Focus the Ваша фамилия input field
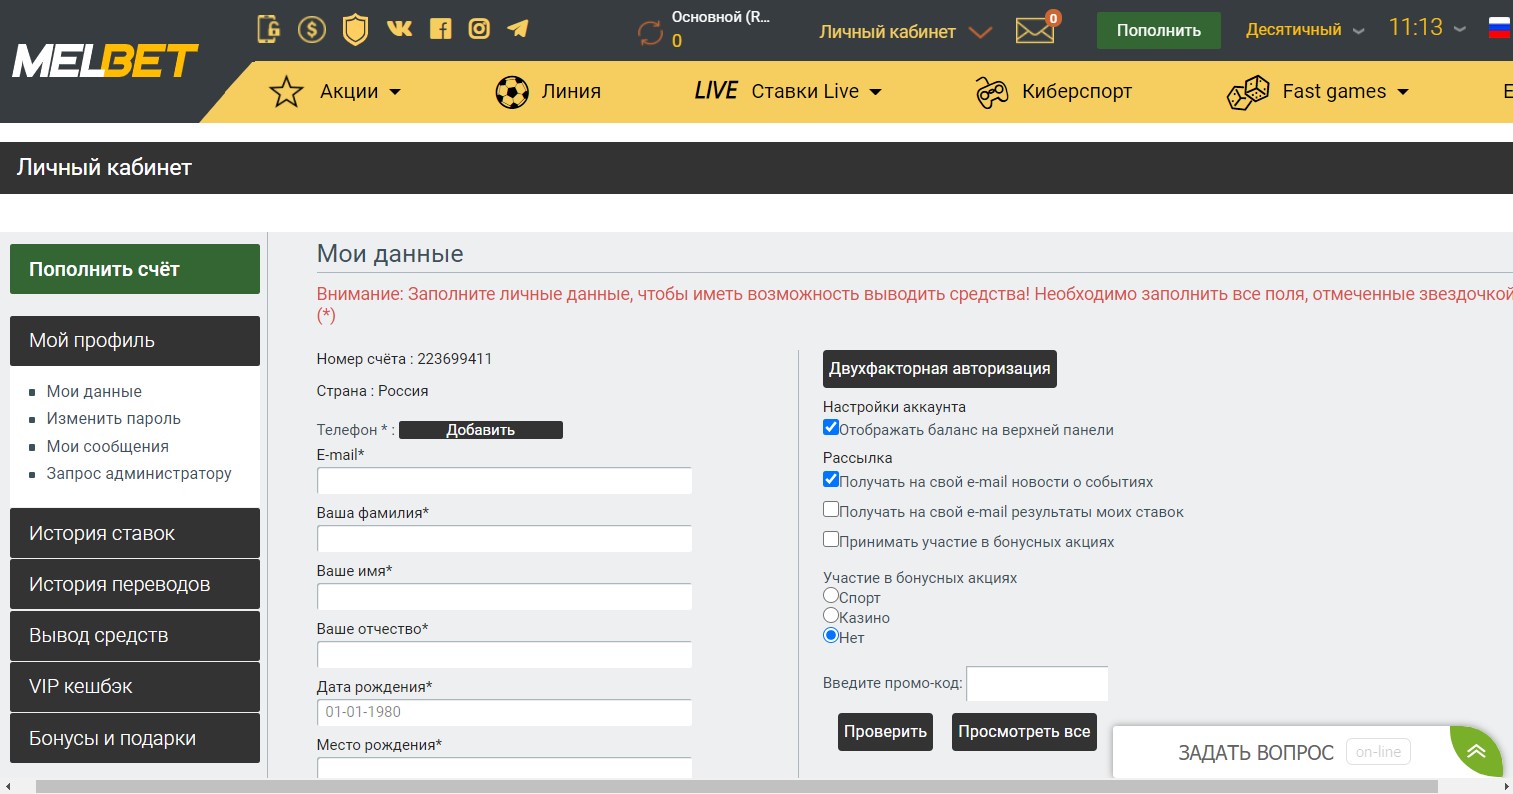1513x794 pixels. point(504,539)
